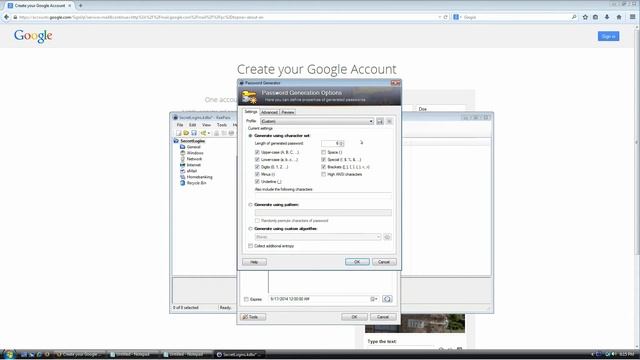The height and width of the screenshot is (360, 640).
Task: Open Firefox URL history dropdown arrow
Action: (440, 17)
